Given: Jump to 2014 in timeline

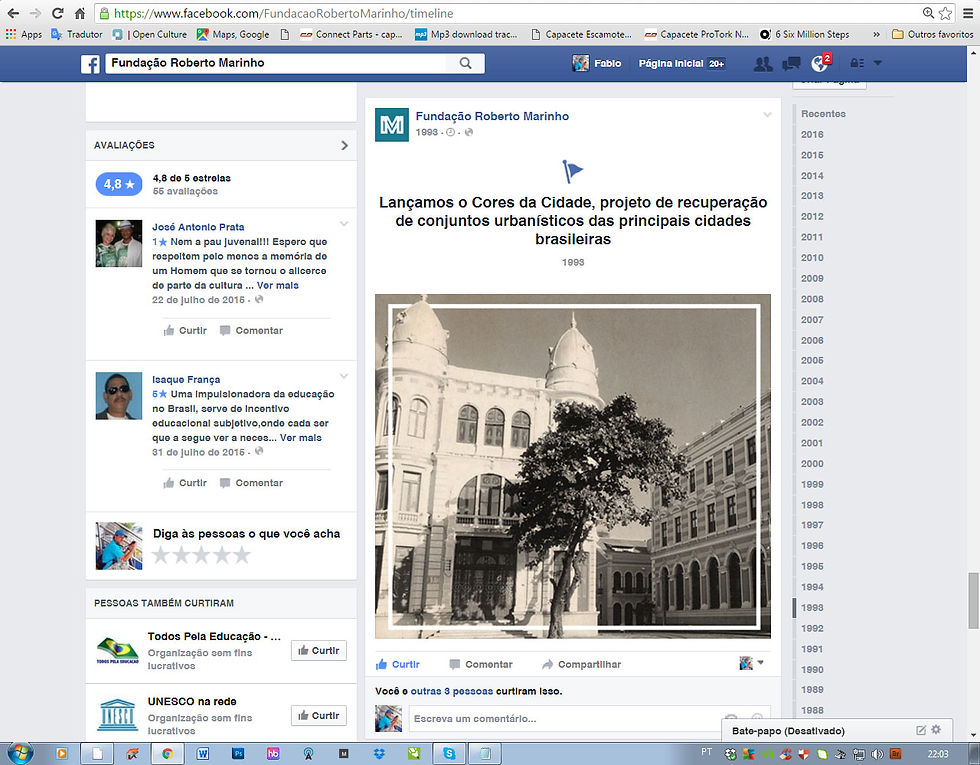Looking at the screenshot, I should click(x=812, y=176).
